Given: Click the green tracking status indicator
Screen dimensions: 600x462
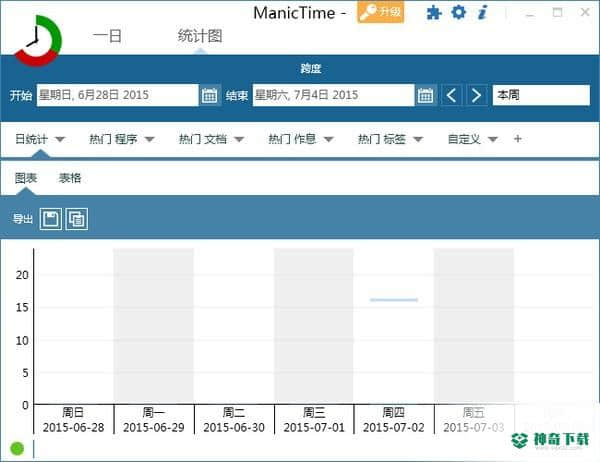Looking at the screenshot, I should click(x=17, y=448).
